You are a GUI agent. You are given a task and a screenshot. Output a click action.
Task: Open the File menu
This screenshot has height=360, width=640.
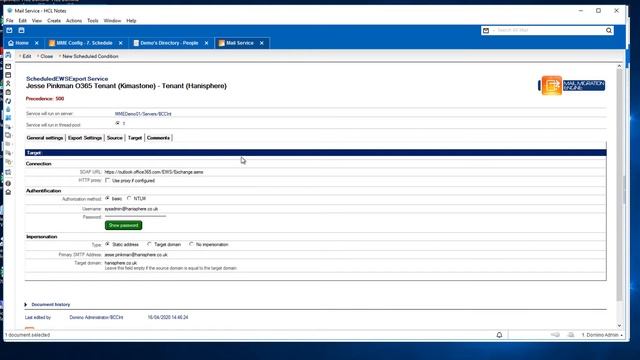[x=9, y=20]
